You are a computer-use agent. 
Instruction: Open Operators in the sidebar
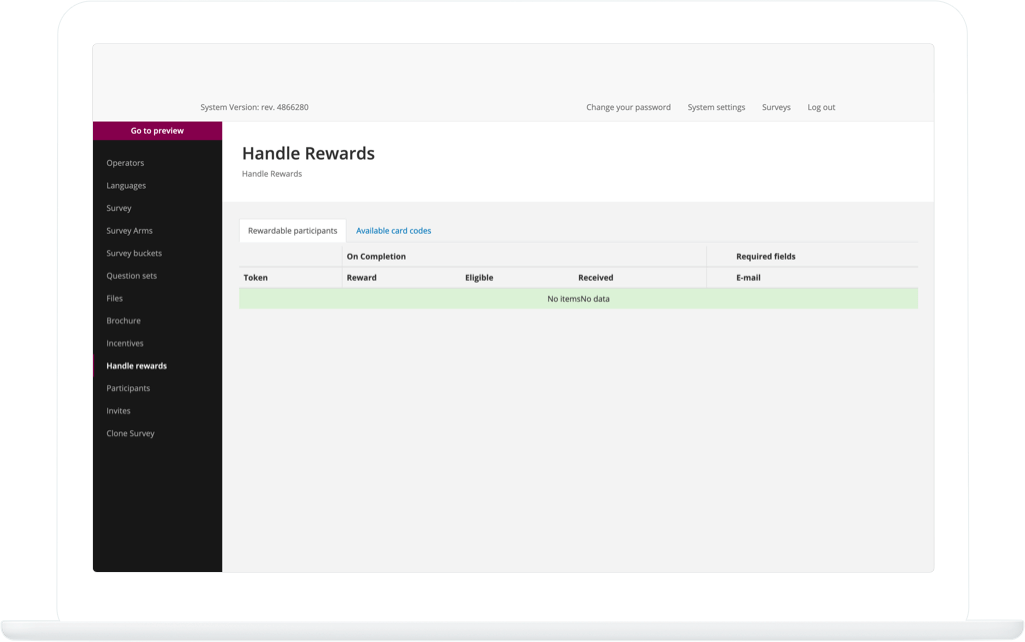[x=125, y=163]
